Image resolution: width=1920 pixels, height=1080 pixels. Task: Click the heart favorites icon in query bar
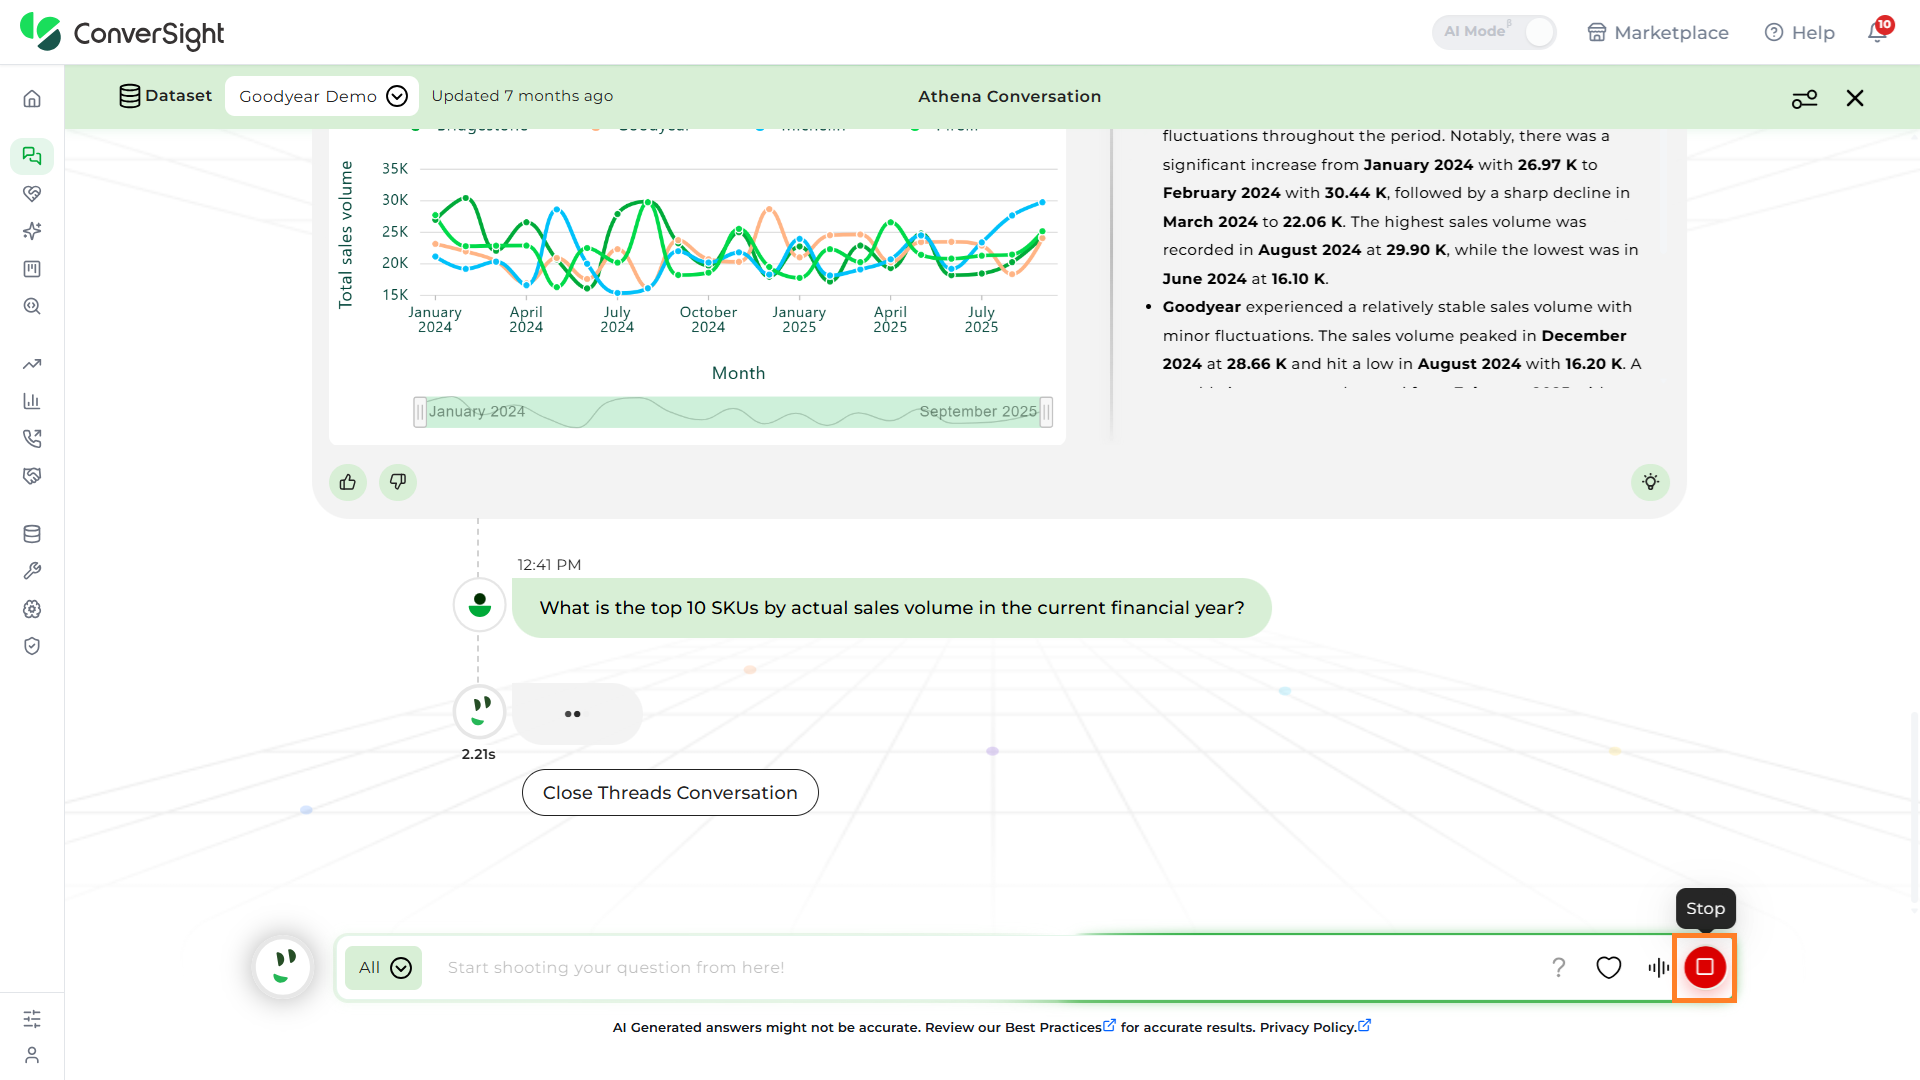coord(1609,967)
